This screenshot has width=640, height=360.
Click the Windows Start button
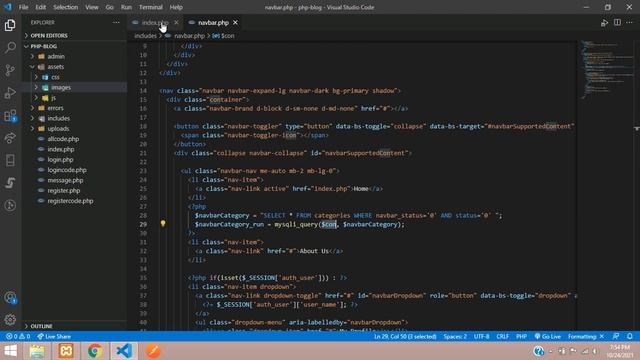pyautogui.click(x=10, y=351)
